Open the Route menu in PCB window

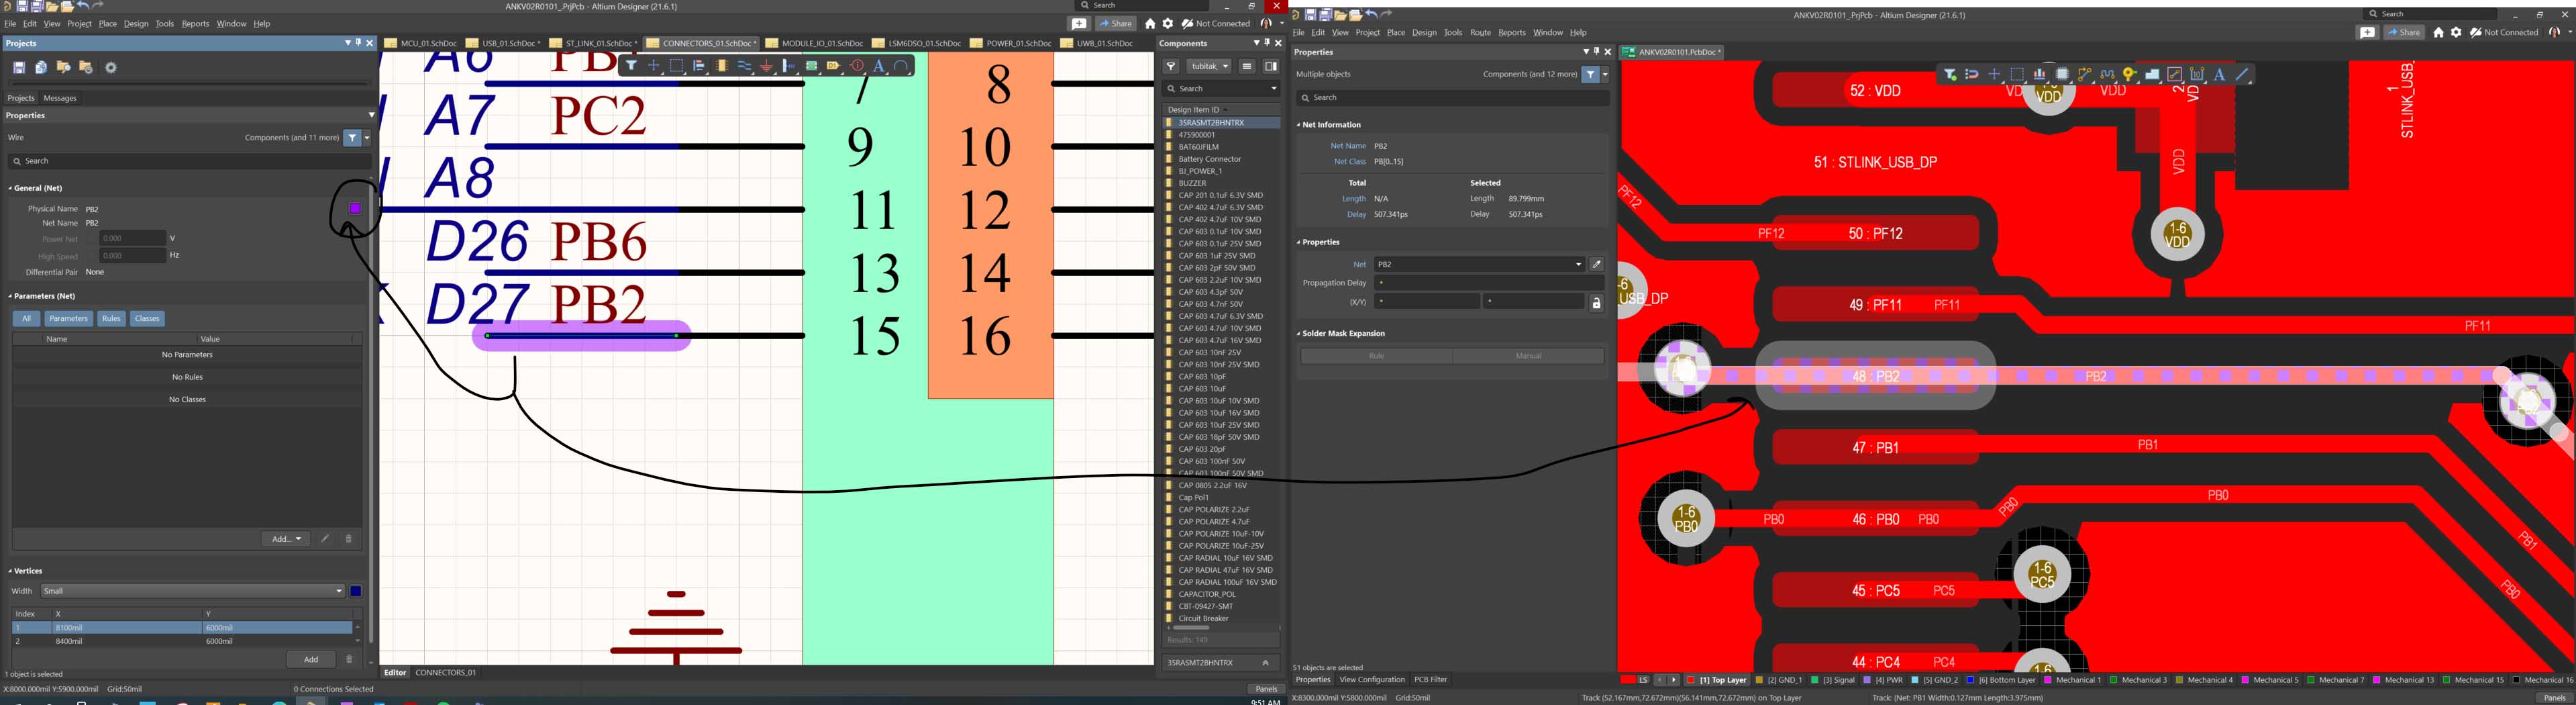pyautogui.click(x=1480, y=33)
